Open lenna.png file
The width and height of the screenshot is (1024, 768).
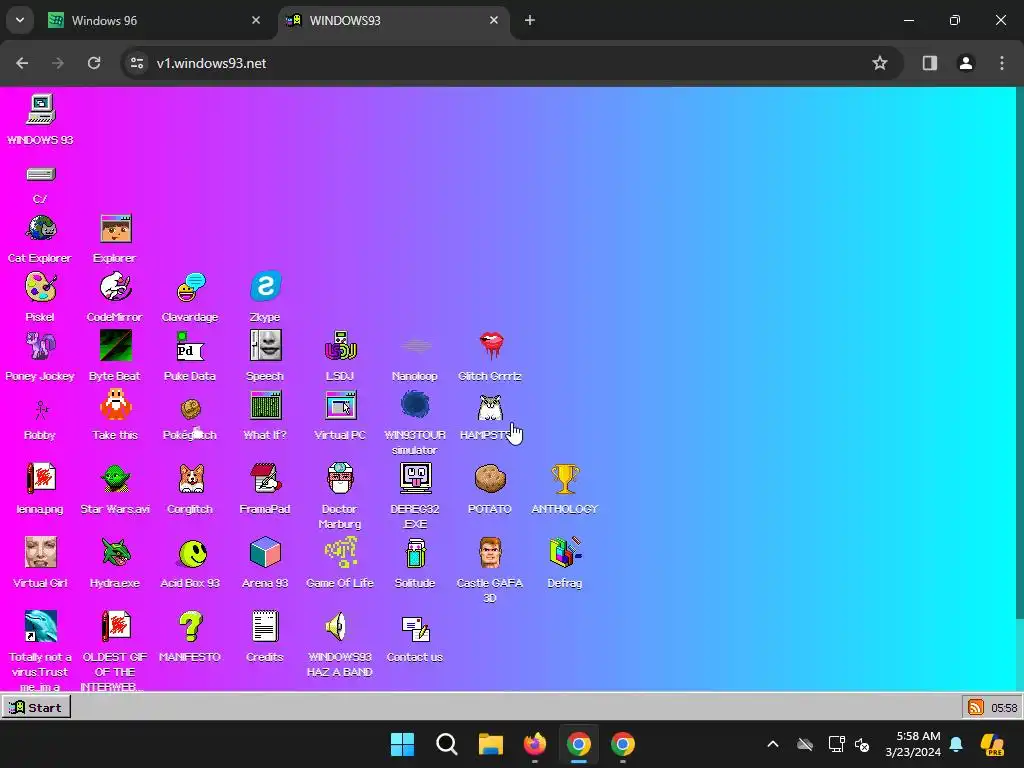pyautogui.click(x=40, y=479)
